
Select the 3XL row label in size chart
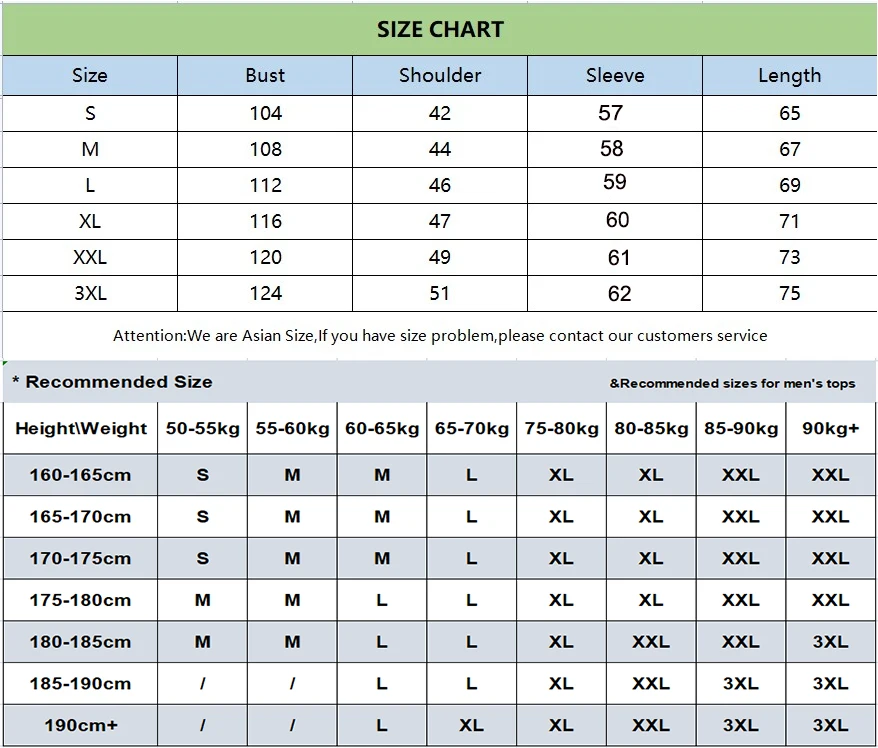point(90,293)
